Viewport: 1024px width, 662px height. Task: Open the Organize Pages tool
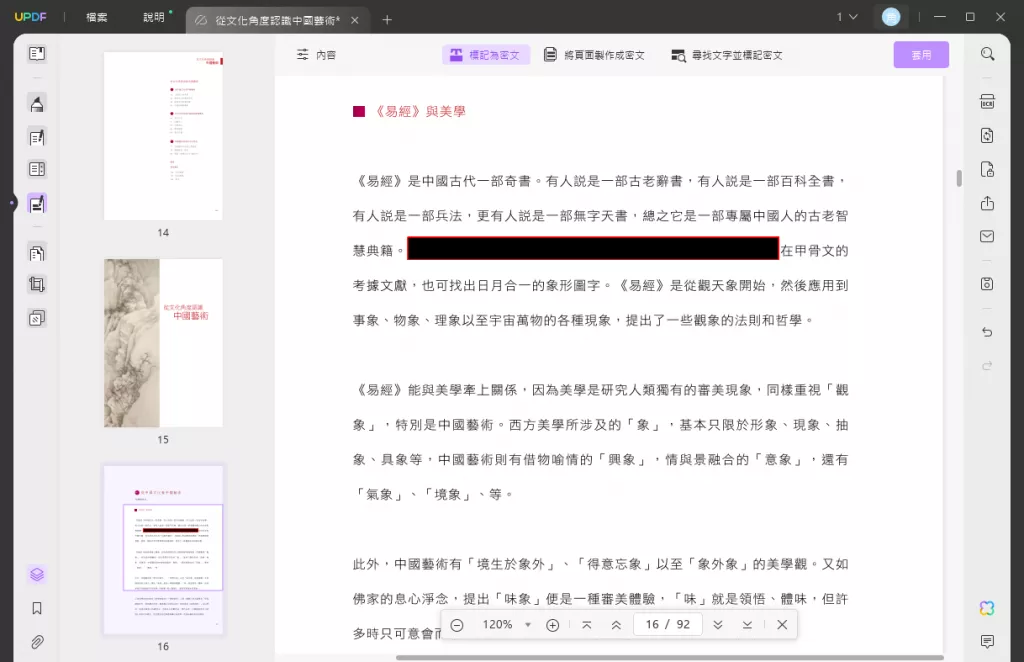pyautogui.click(x=37, y=253)
